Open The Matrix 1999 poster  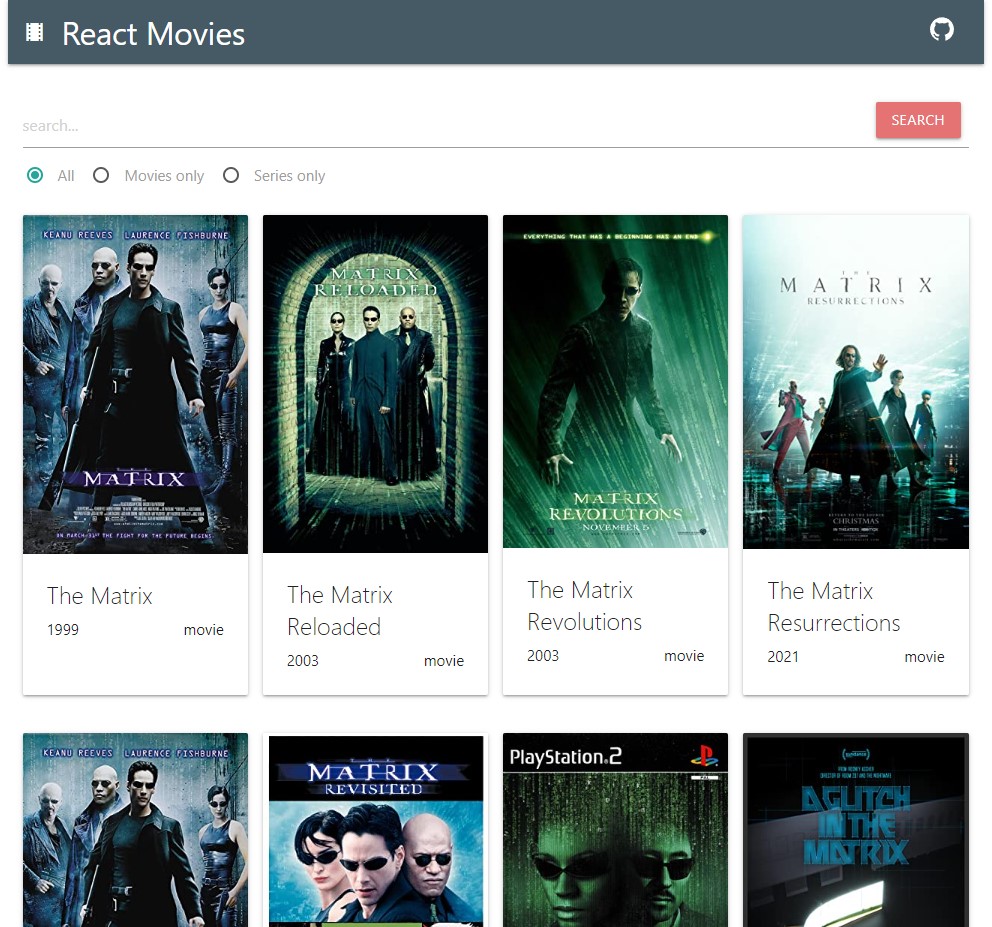coord(135,384)
